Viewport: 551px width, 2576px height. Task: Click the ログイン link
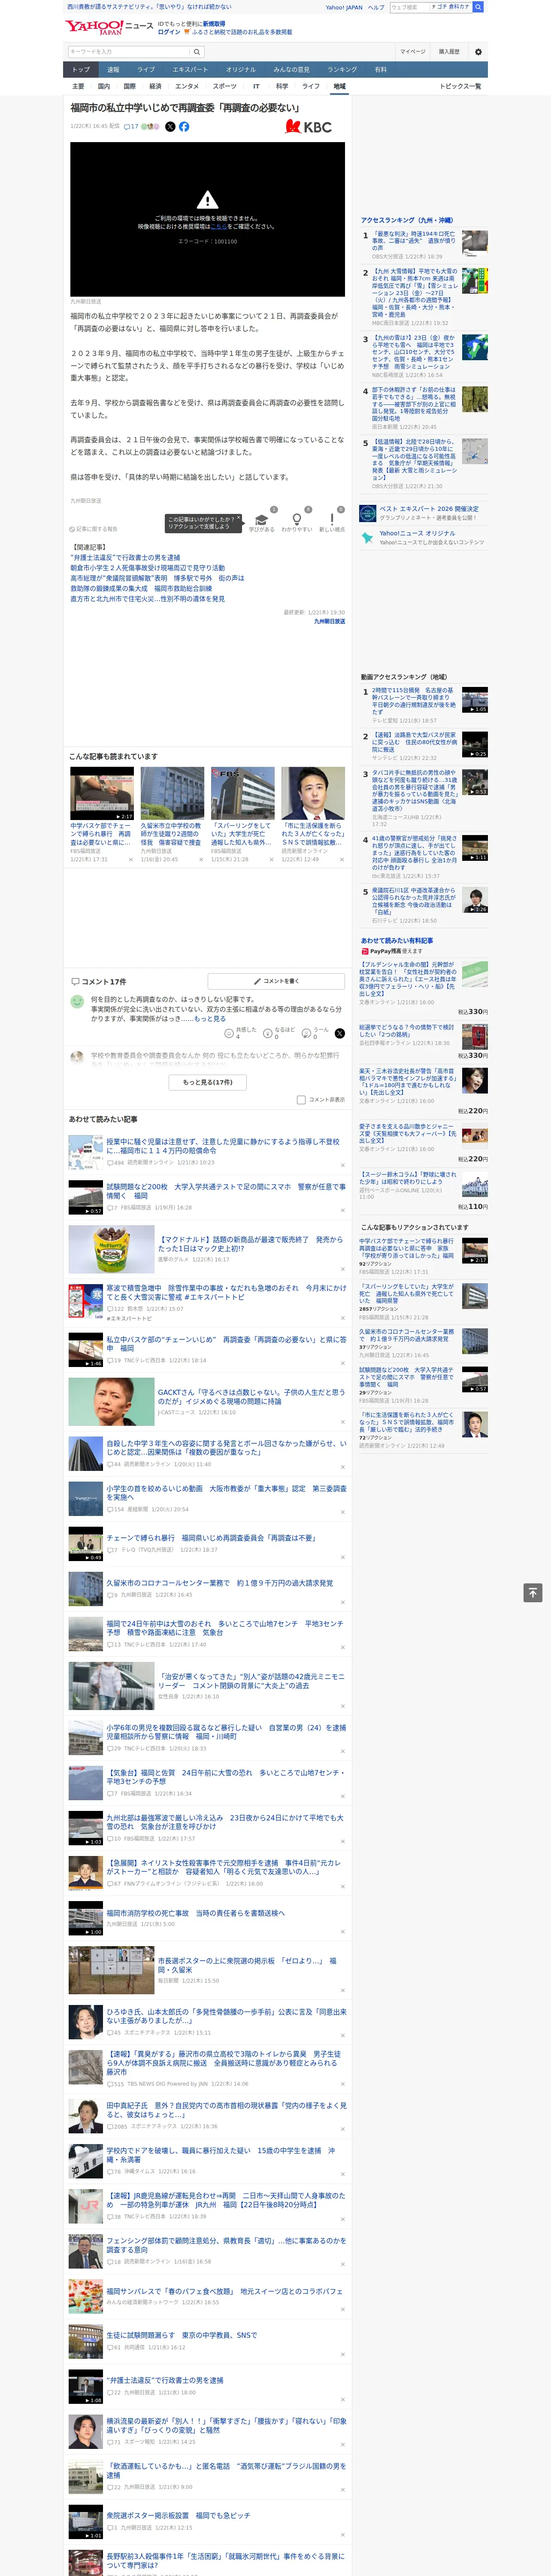169,32
